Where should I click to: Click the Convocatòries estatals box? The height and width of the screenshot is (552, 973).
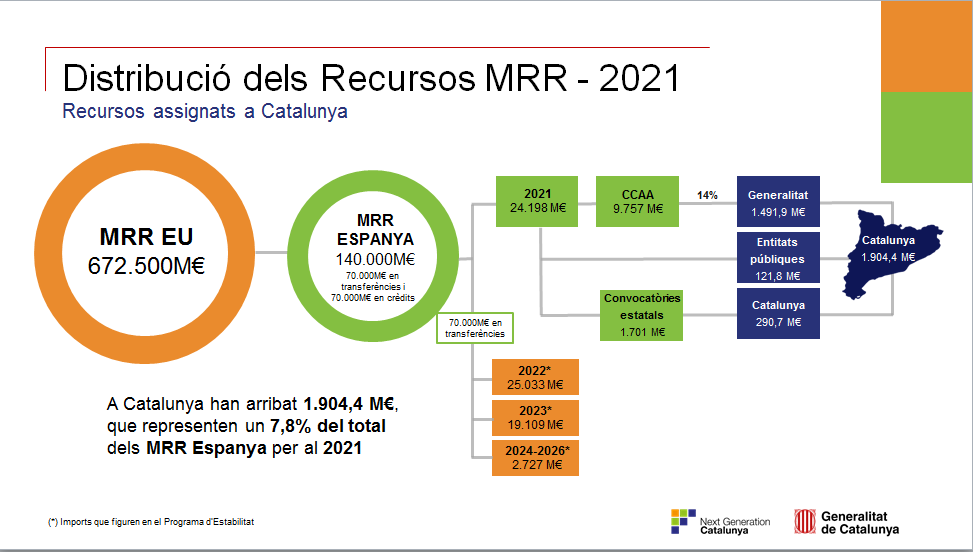click(x=642, y=315)
